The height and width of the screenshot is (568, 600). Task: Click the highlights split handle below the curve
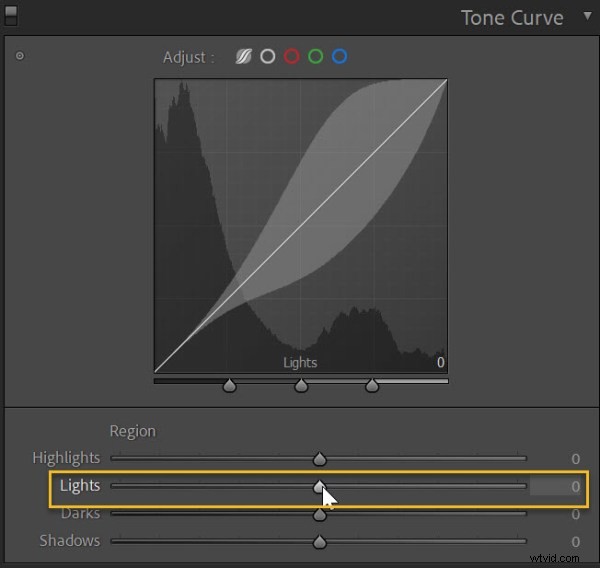[x=372, y=385]
